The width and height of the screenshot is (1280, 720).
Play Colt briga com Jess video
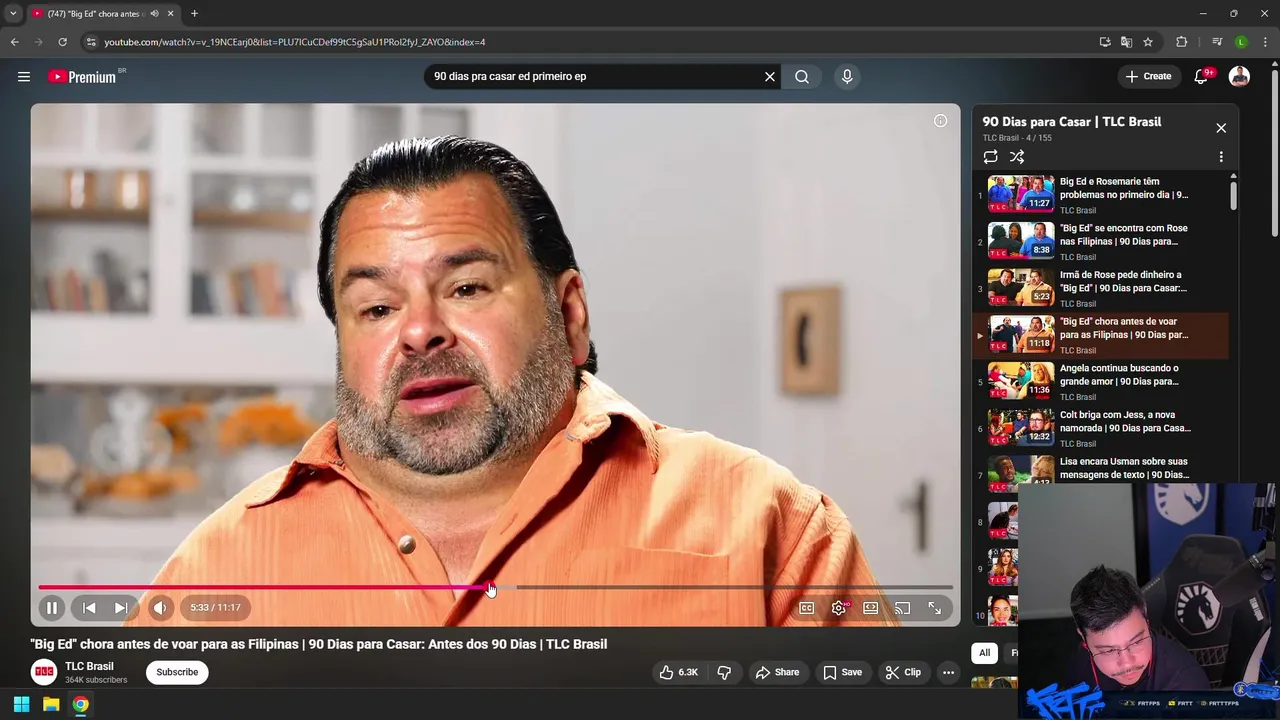pyautogui.click(x=1100, y=428)
